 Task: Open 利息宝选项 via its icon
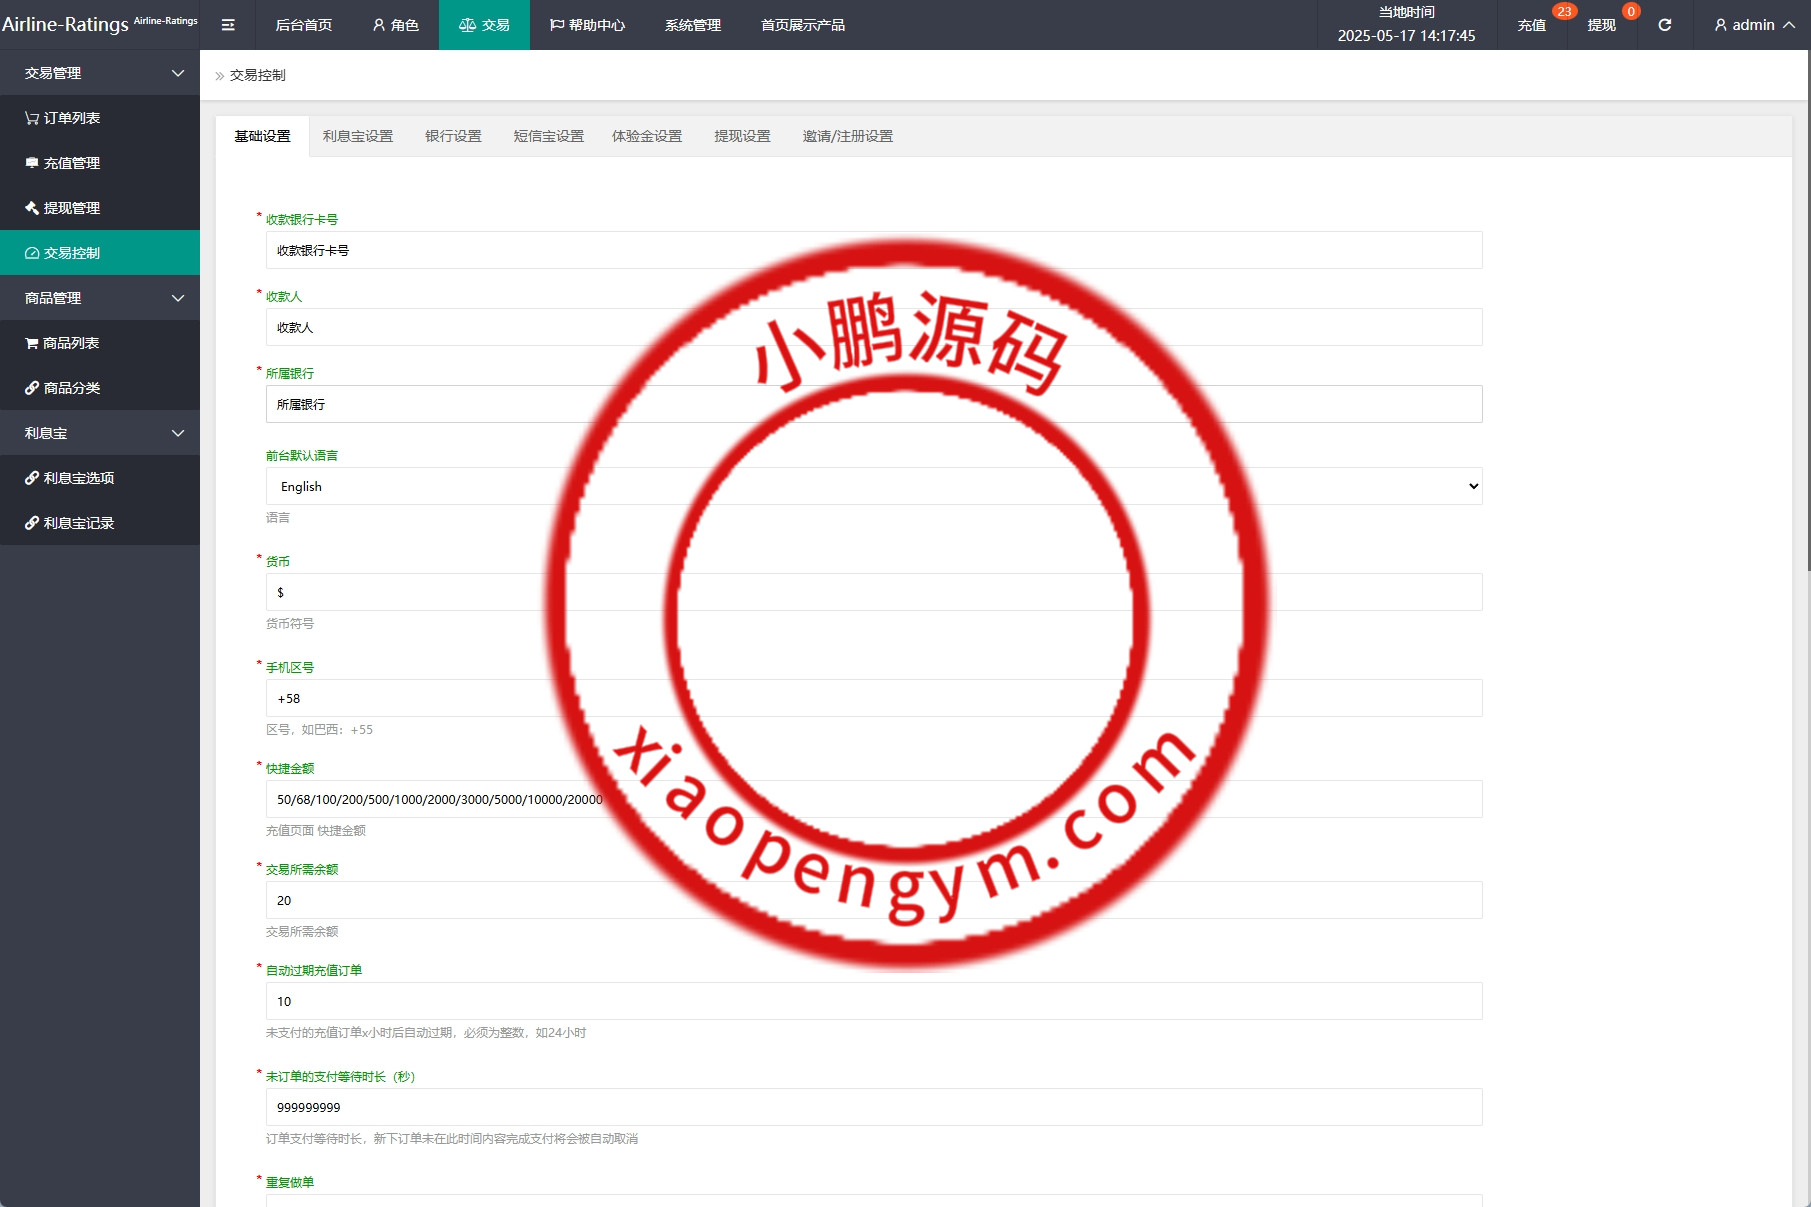(x=30, y=478)
